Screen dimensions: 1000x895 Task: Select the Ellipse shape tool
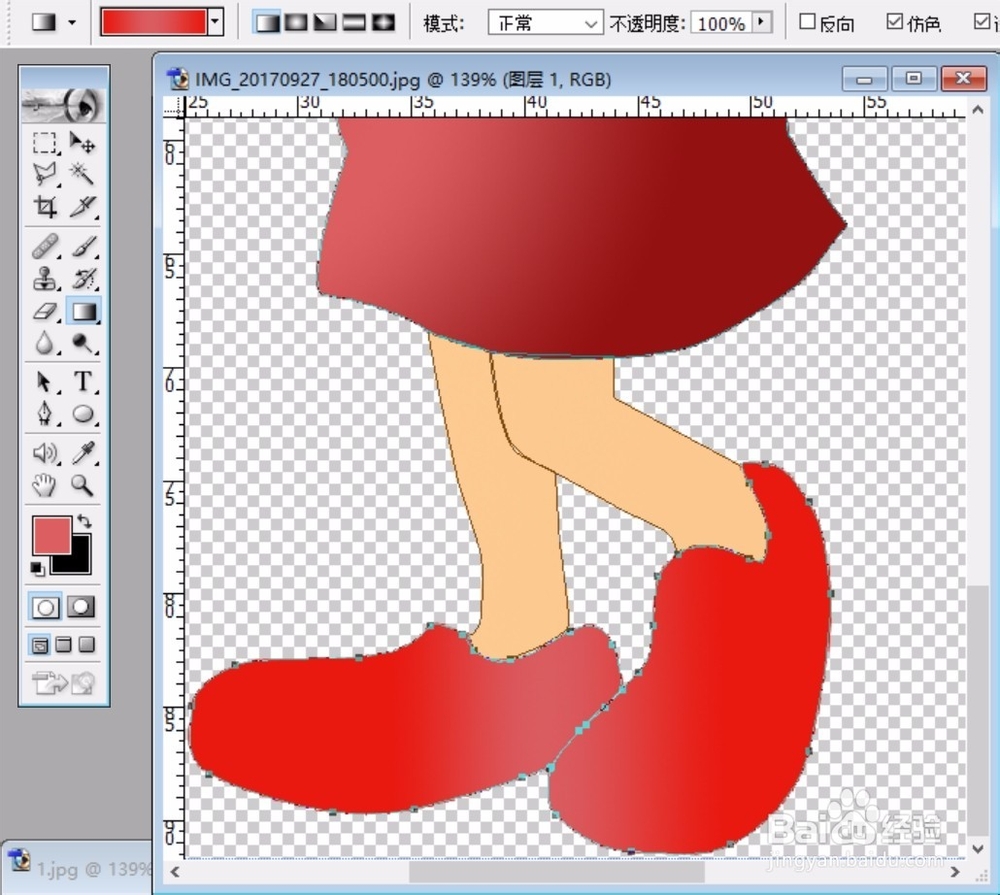[82, 414]
